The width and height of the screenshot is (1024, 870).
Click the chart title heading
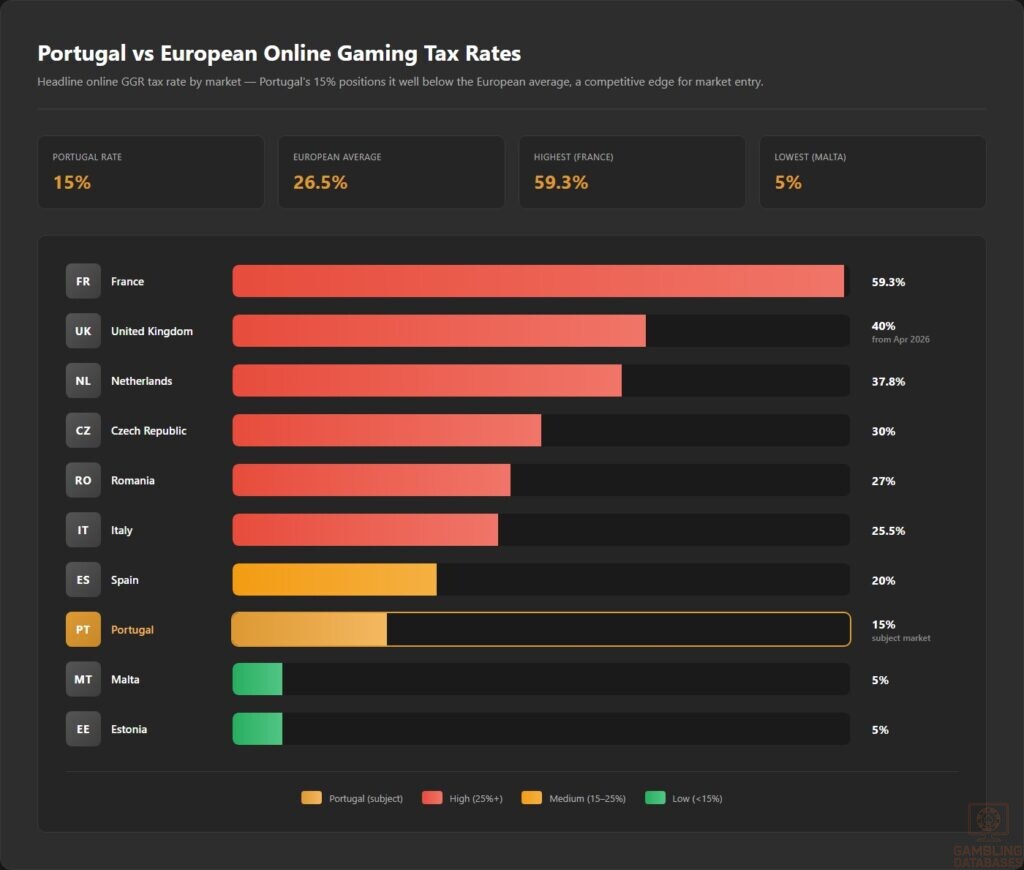tap(279, 53)
